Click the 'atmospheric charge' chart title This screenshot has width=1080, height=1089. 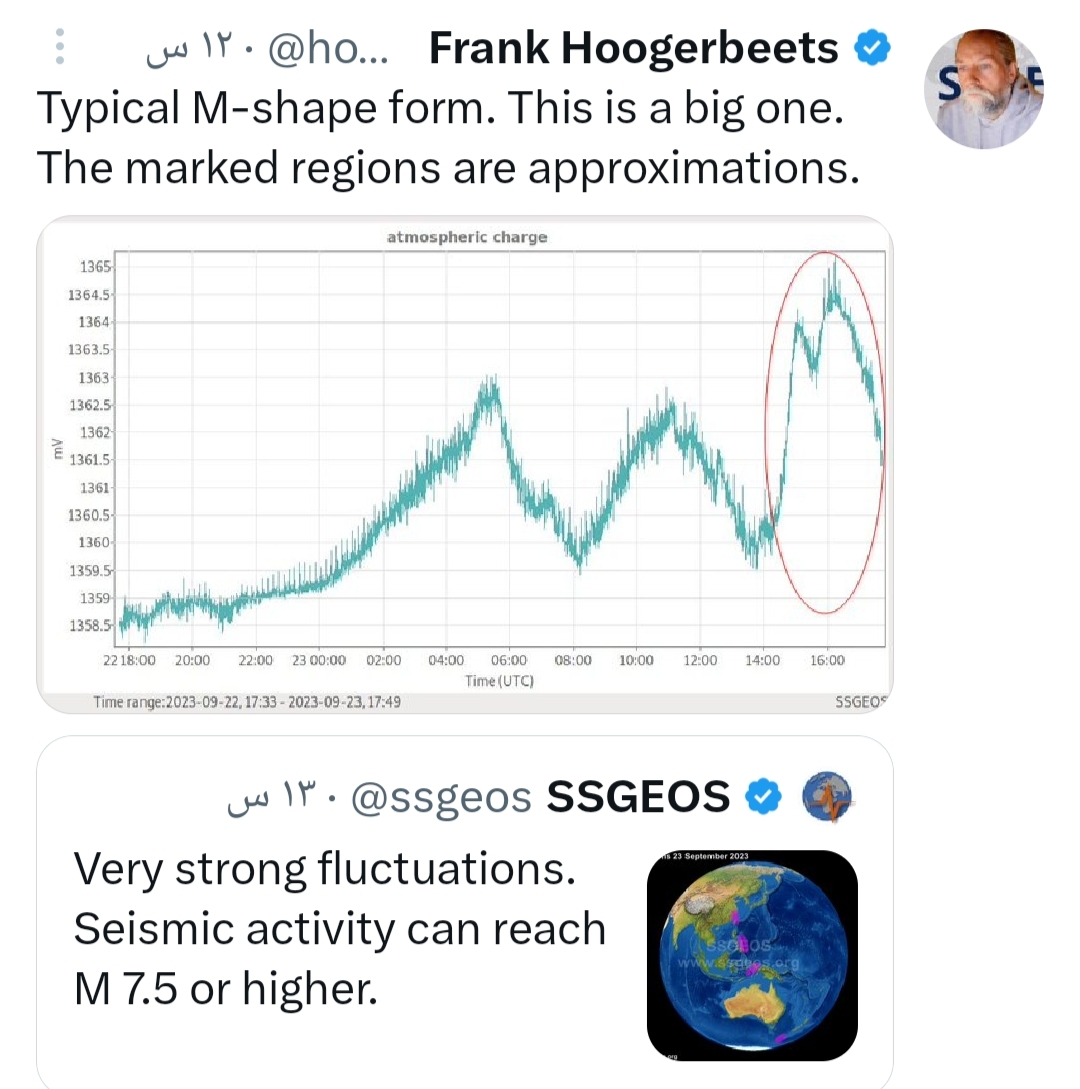coord(467,237)
